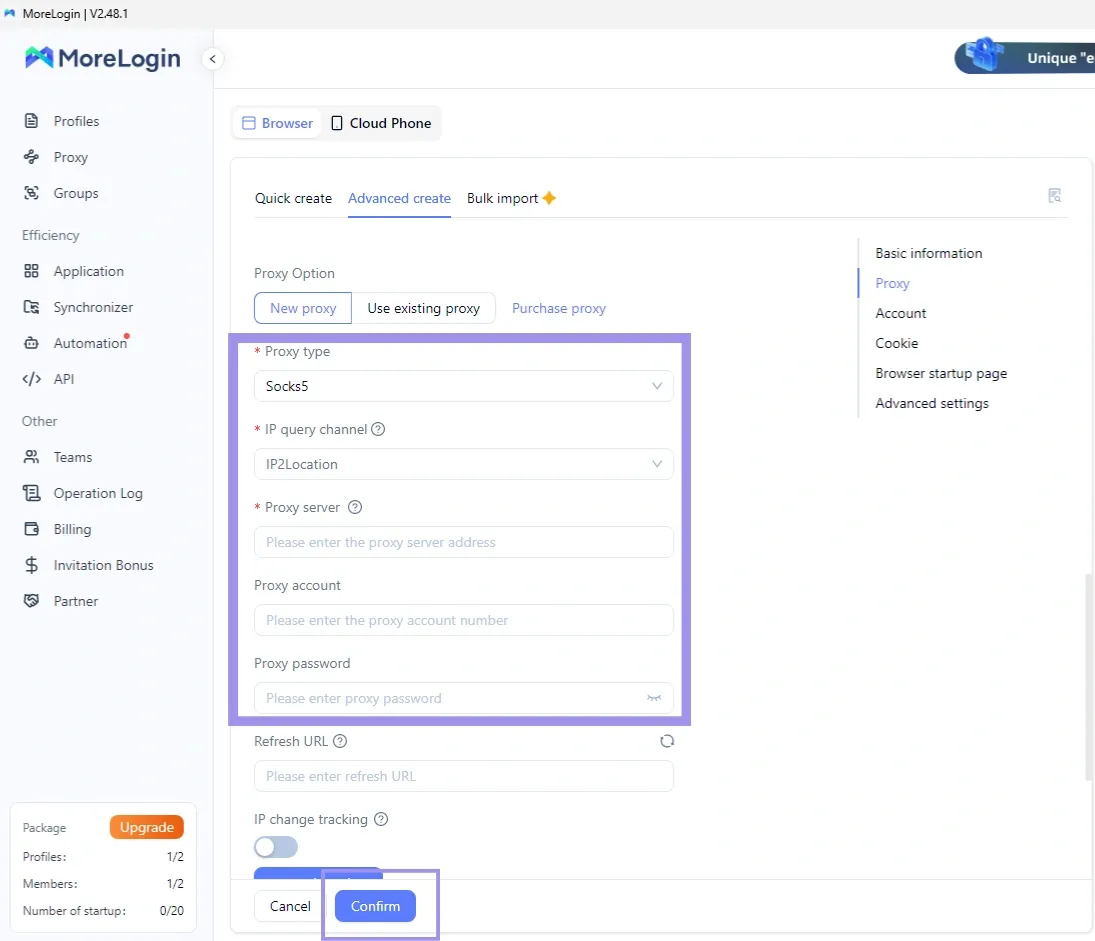Select the Use existing proxy option
Screen dimensions: 1095x941
pos(423,308)
